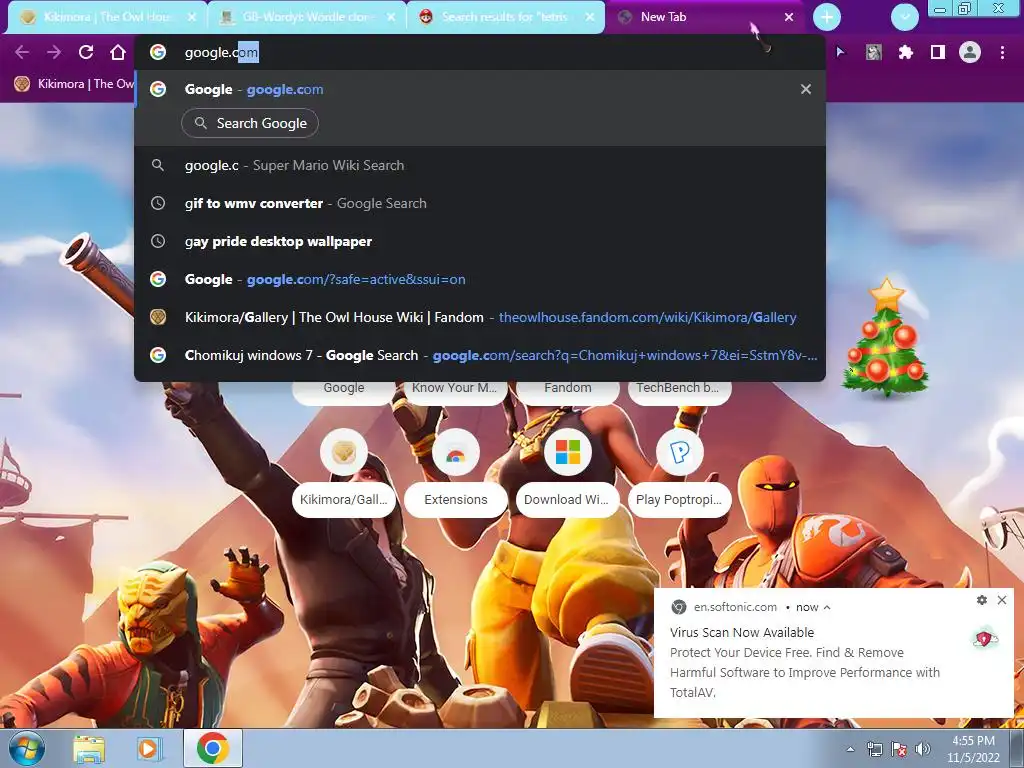Click the Download Wi... Microsoft logo icon
The height and width of the screenshot is (768, 1024).
point(568,452)
